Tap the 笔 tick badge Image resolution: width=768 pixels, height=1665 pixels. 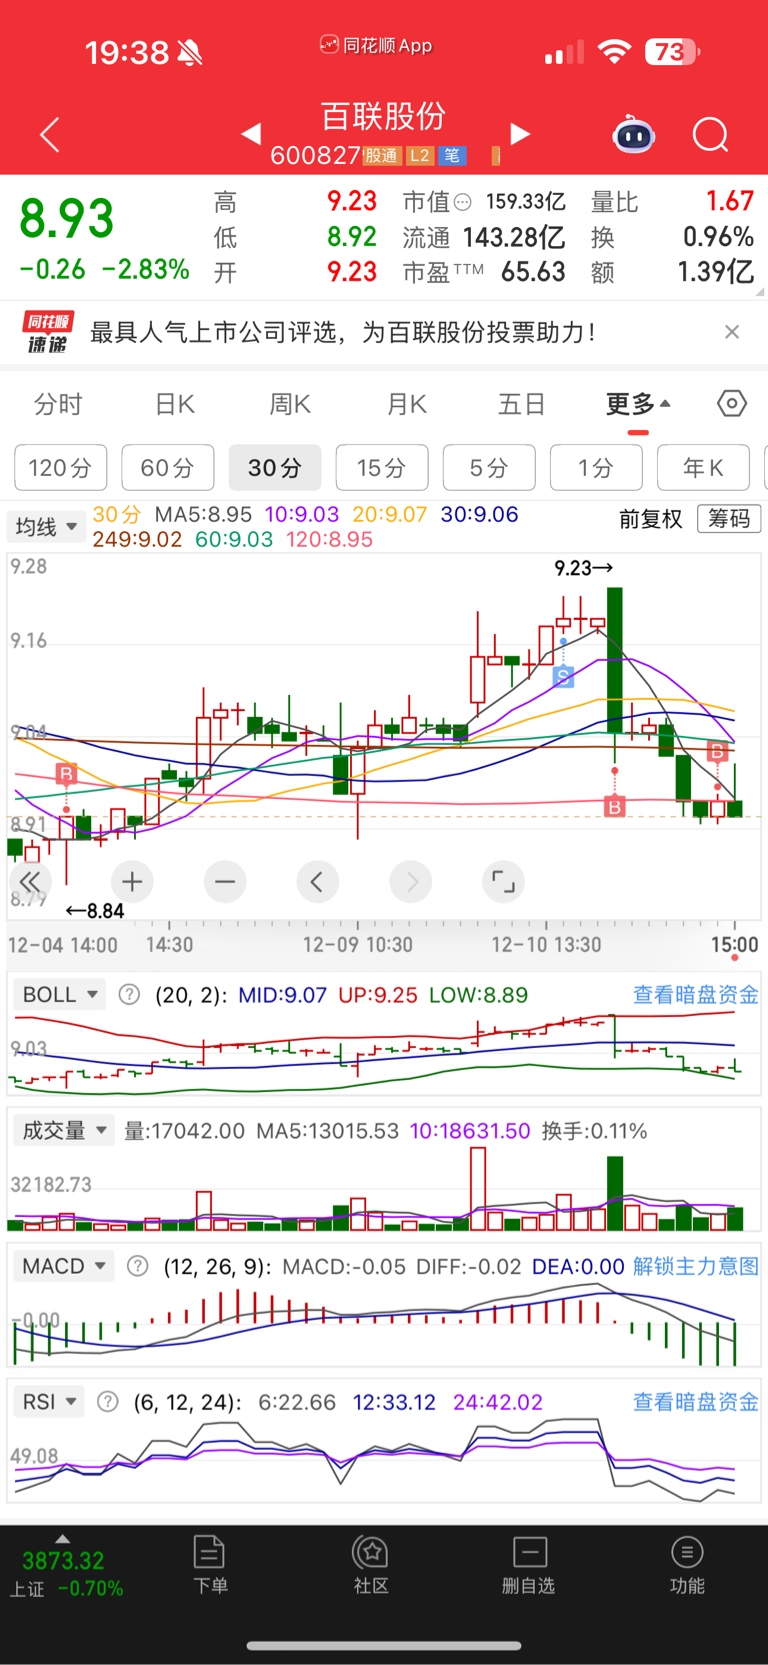click(452, 155)
